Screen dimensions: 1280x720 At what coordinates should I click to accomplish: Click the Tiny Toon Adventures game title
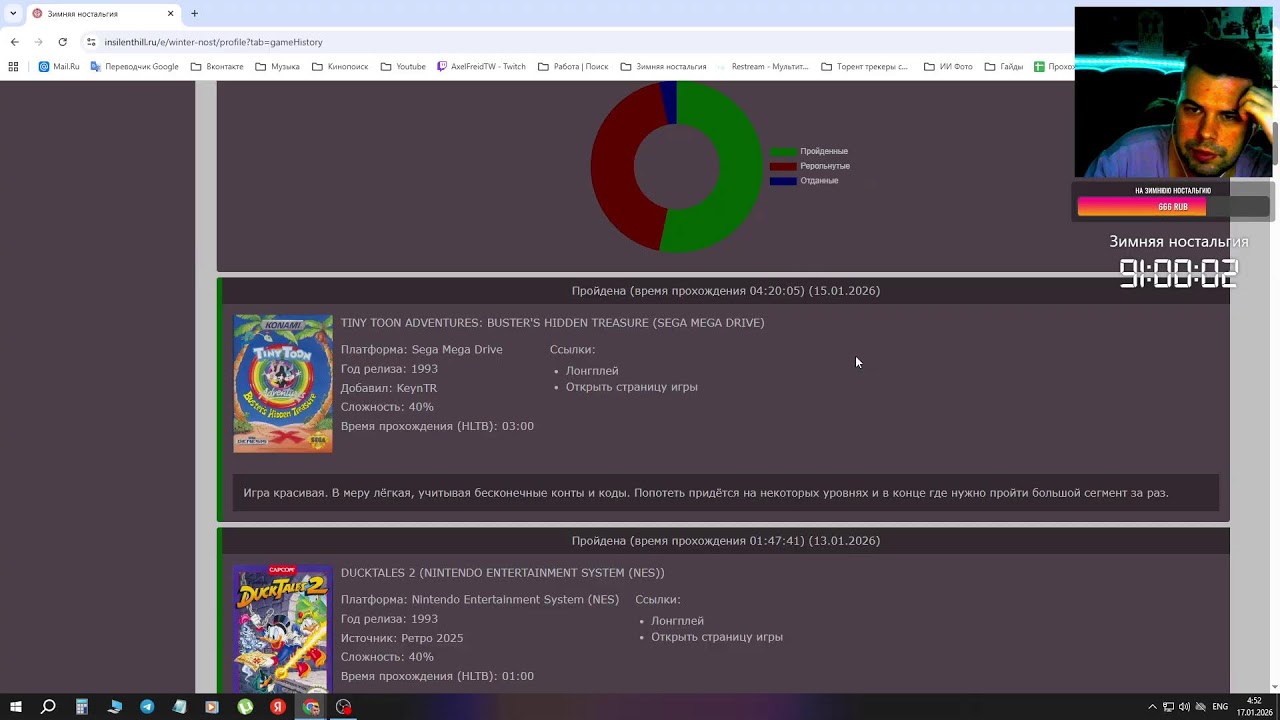point(552,323)
